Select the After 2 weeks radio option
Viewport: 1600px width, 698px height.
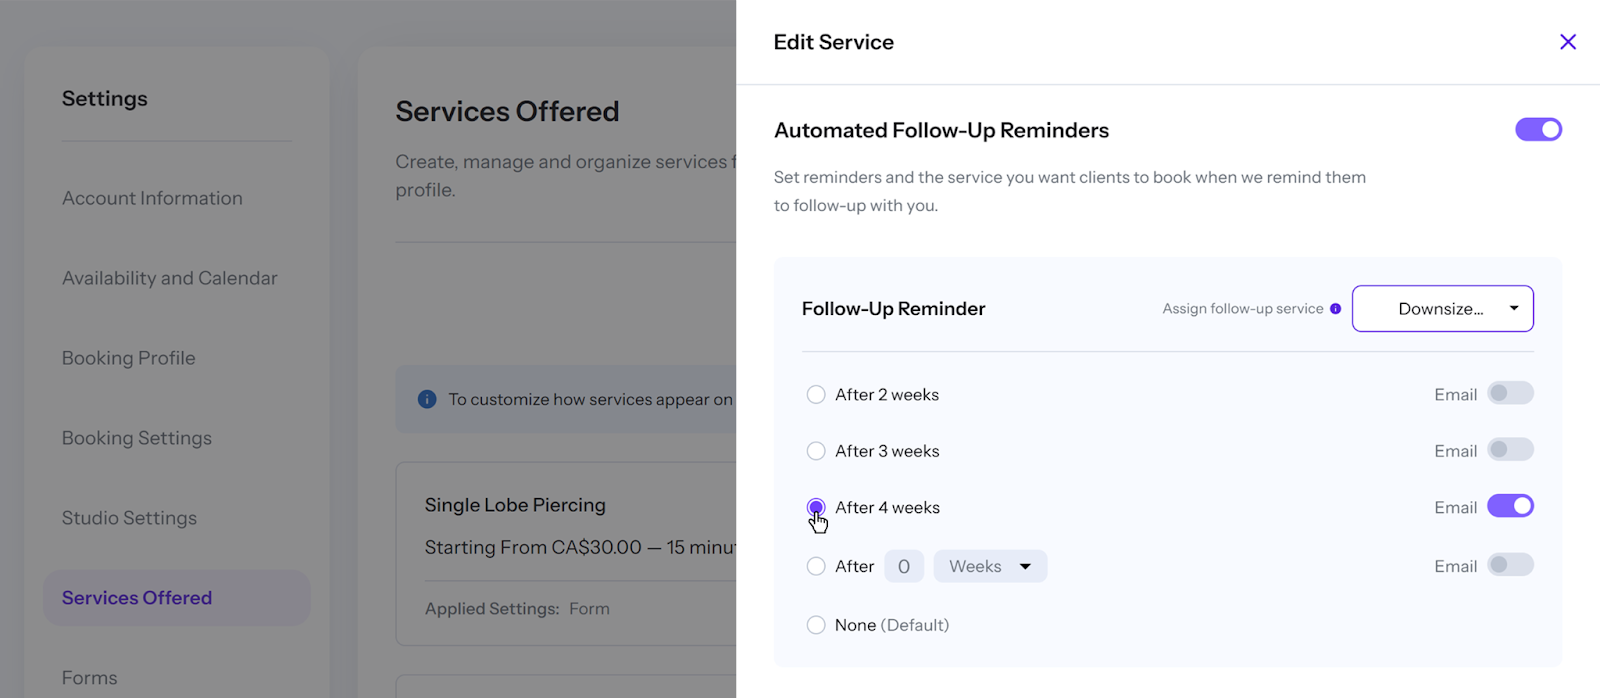pos(816,395)
